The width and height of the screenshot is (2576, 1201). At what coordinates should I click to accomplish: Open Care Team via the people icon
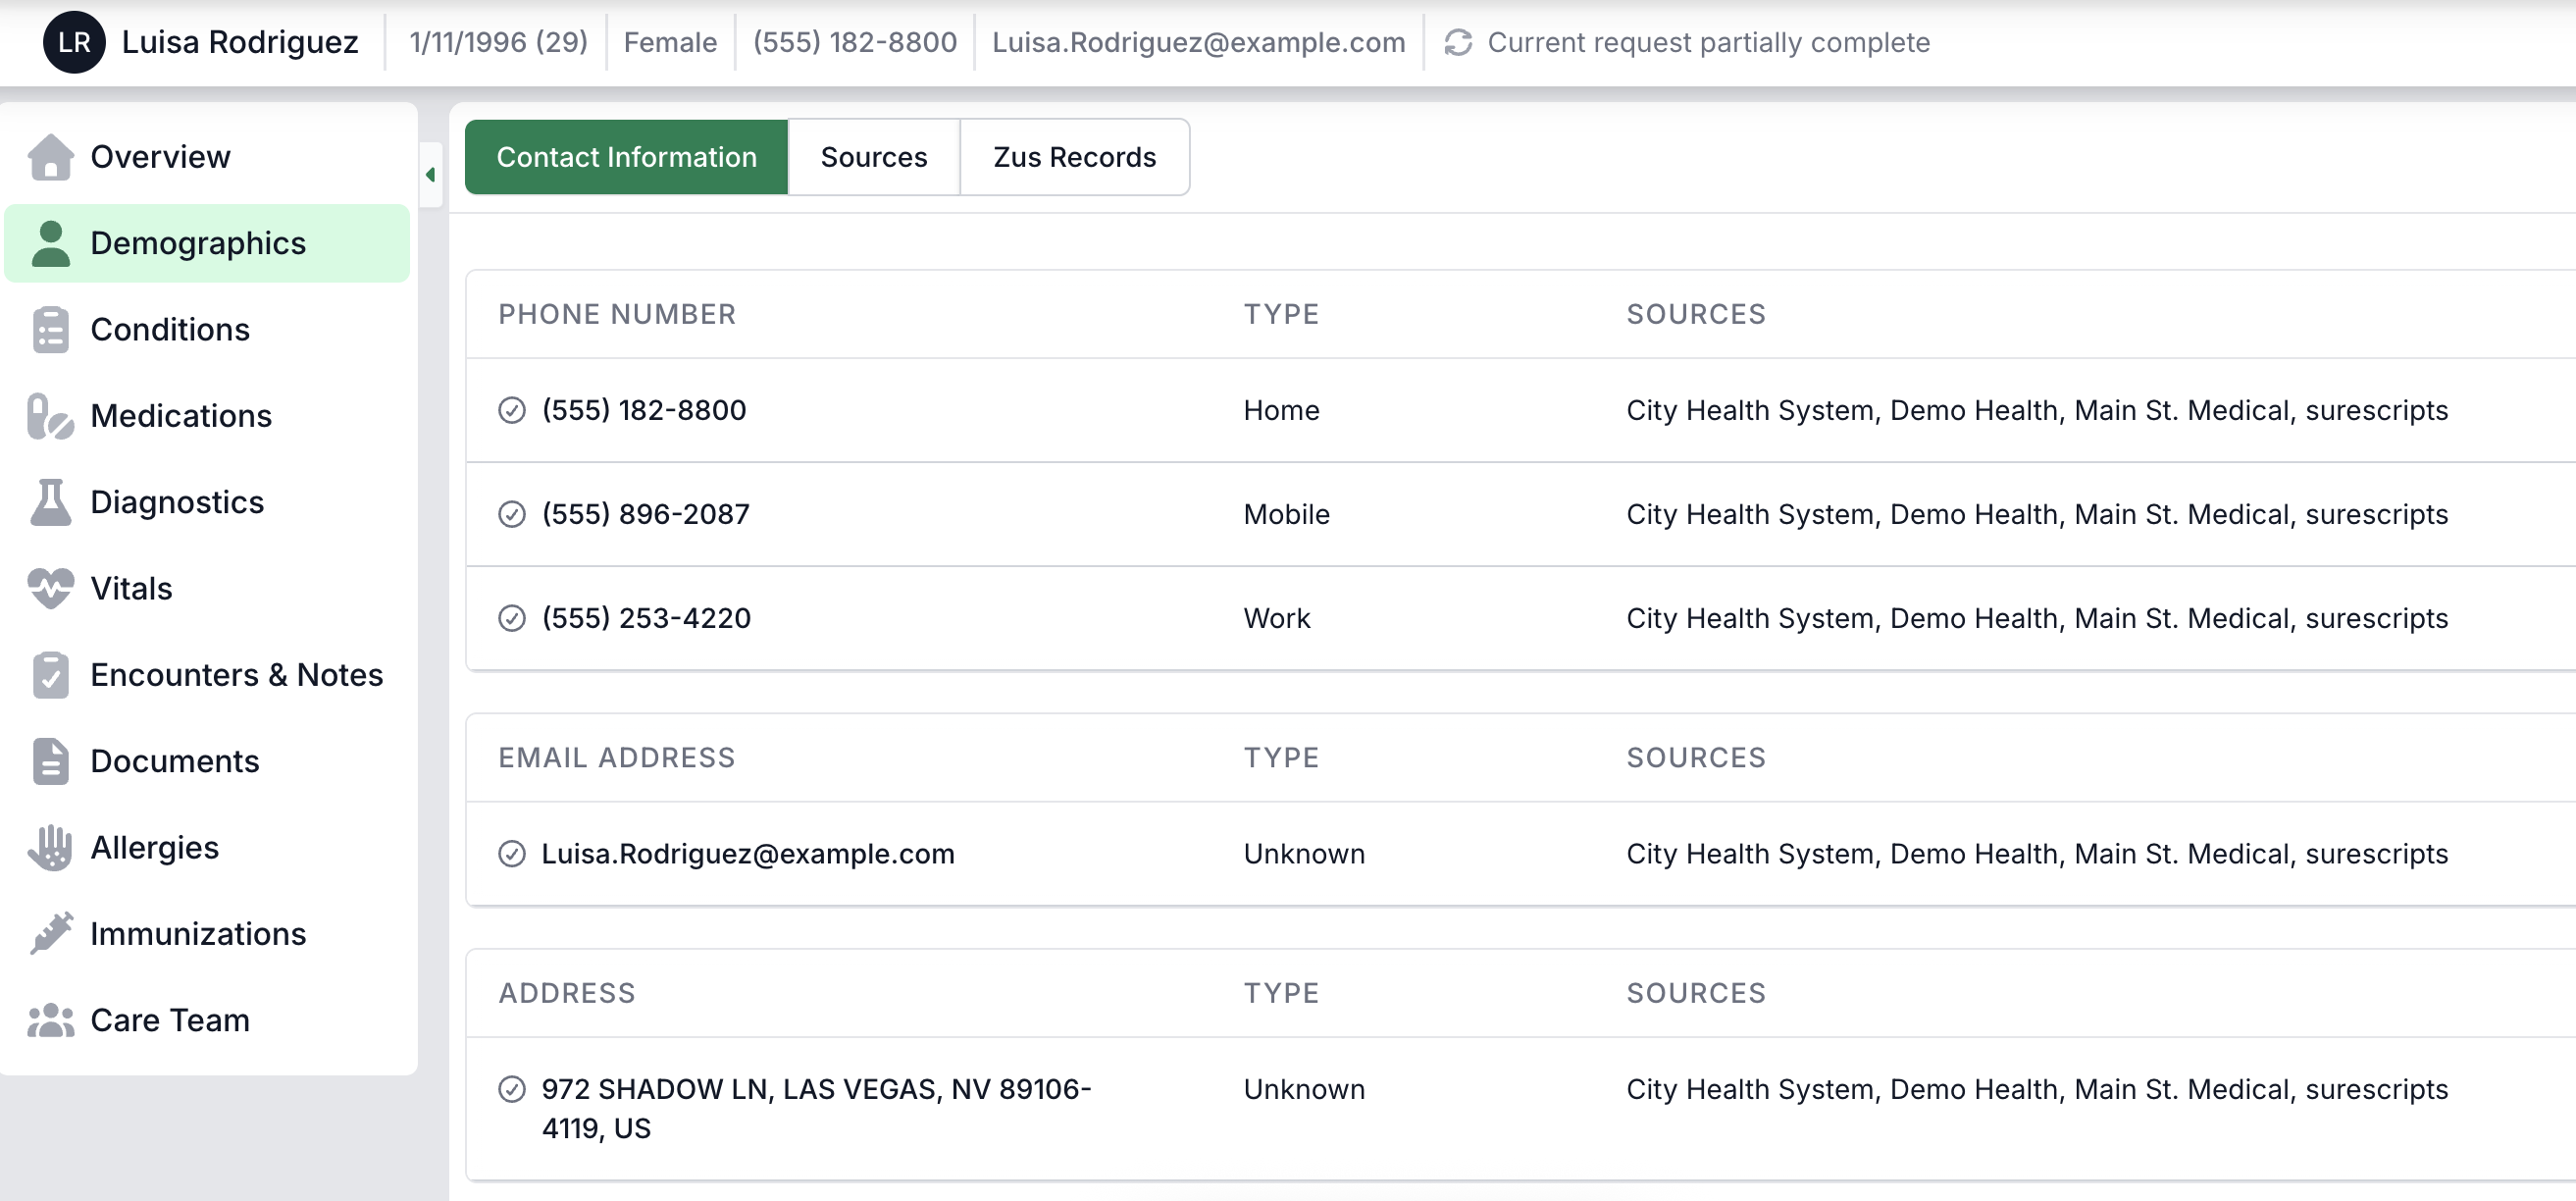[x=50, y=1020]
